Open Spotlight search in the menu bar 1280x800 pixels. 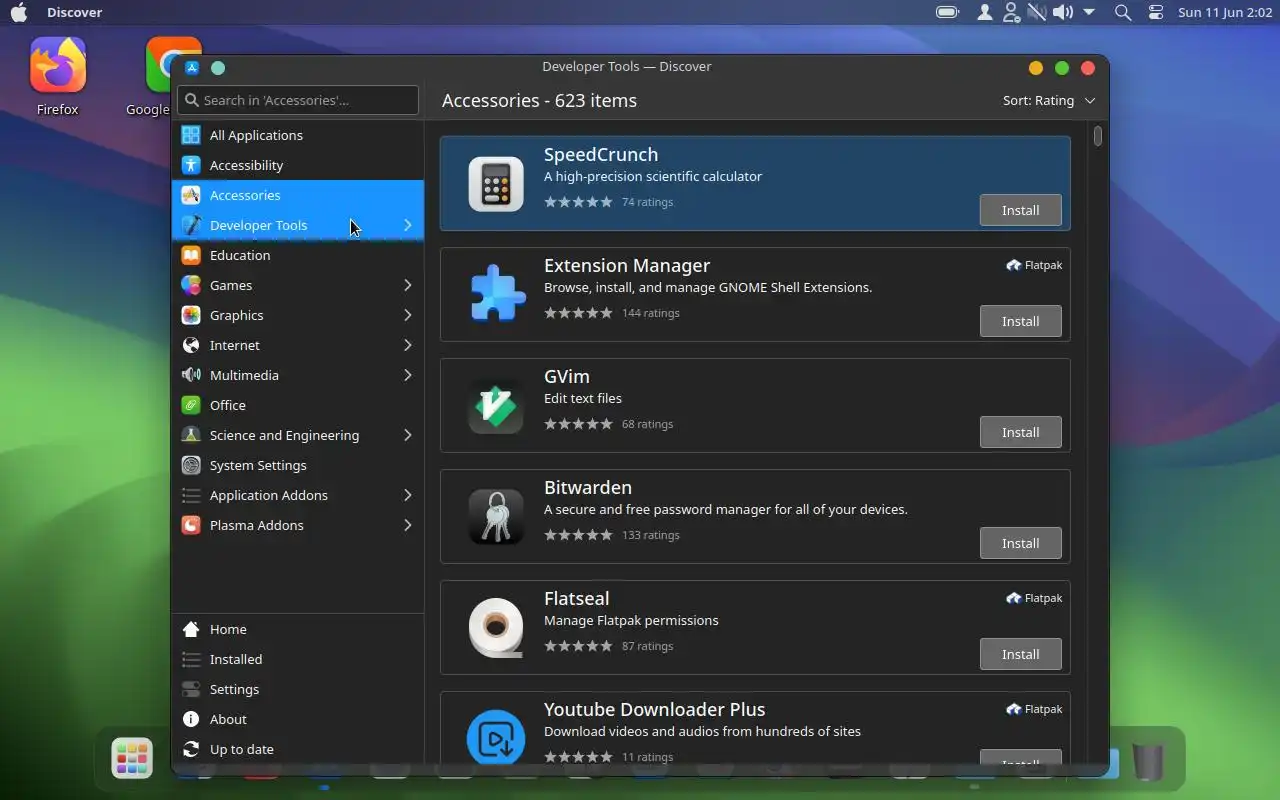pyautogui.click(x=1123, y=12)
